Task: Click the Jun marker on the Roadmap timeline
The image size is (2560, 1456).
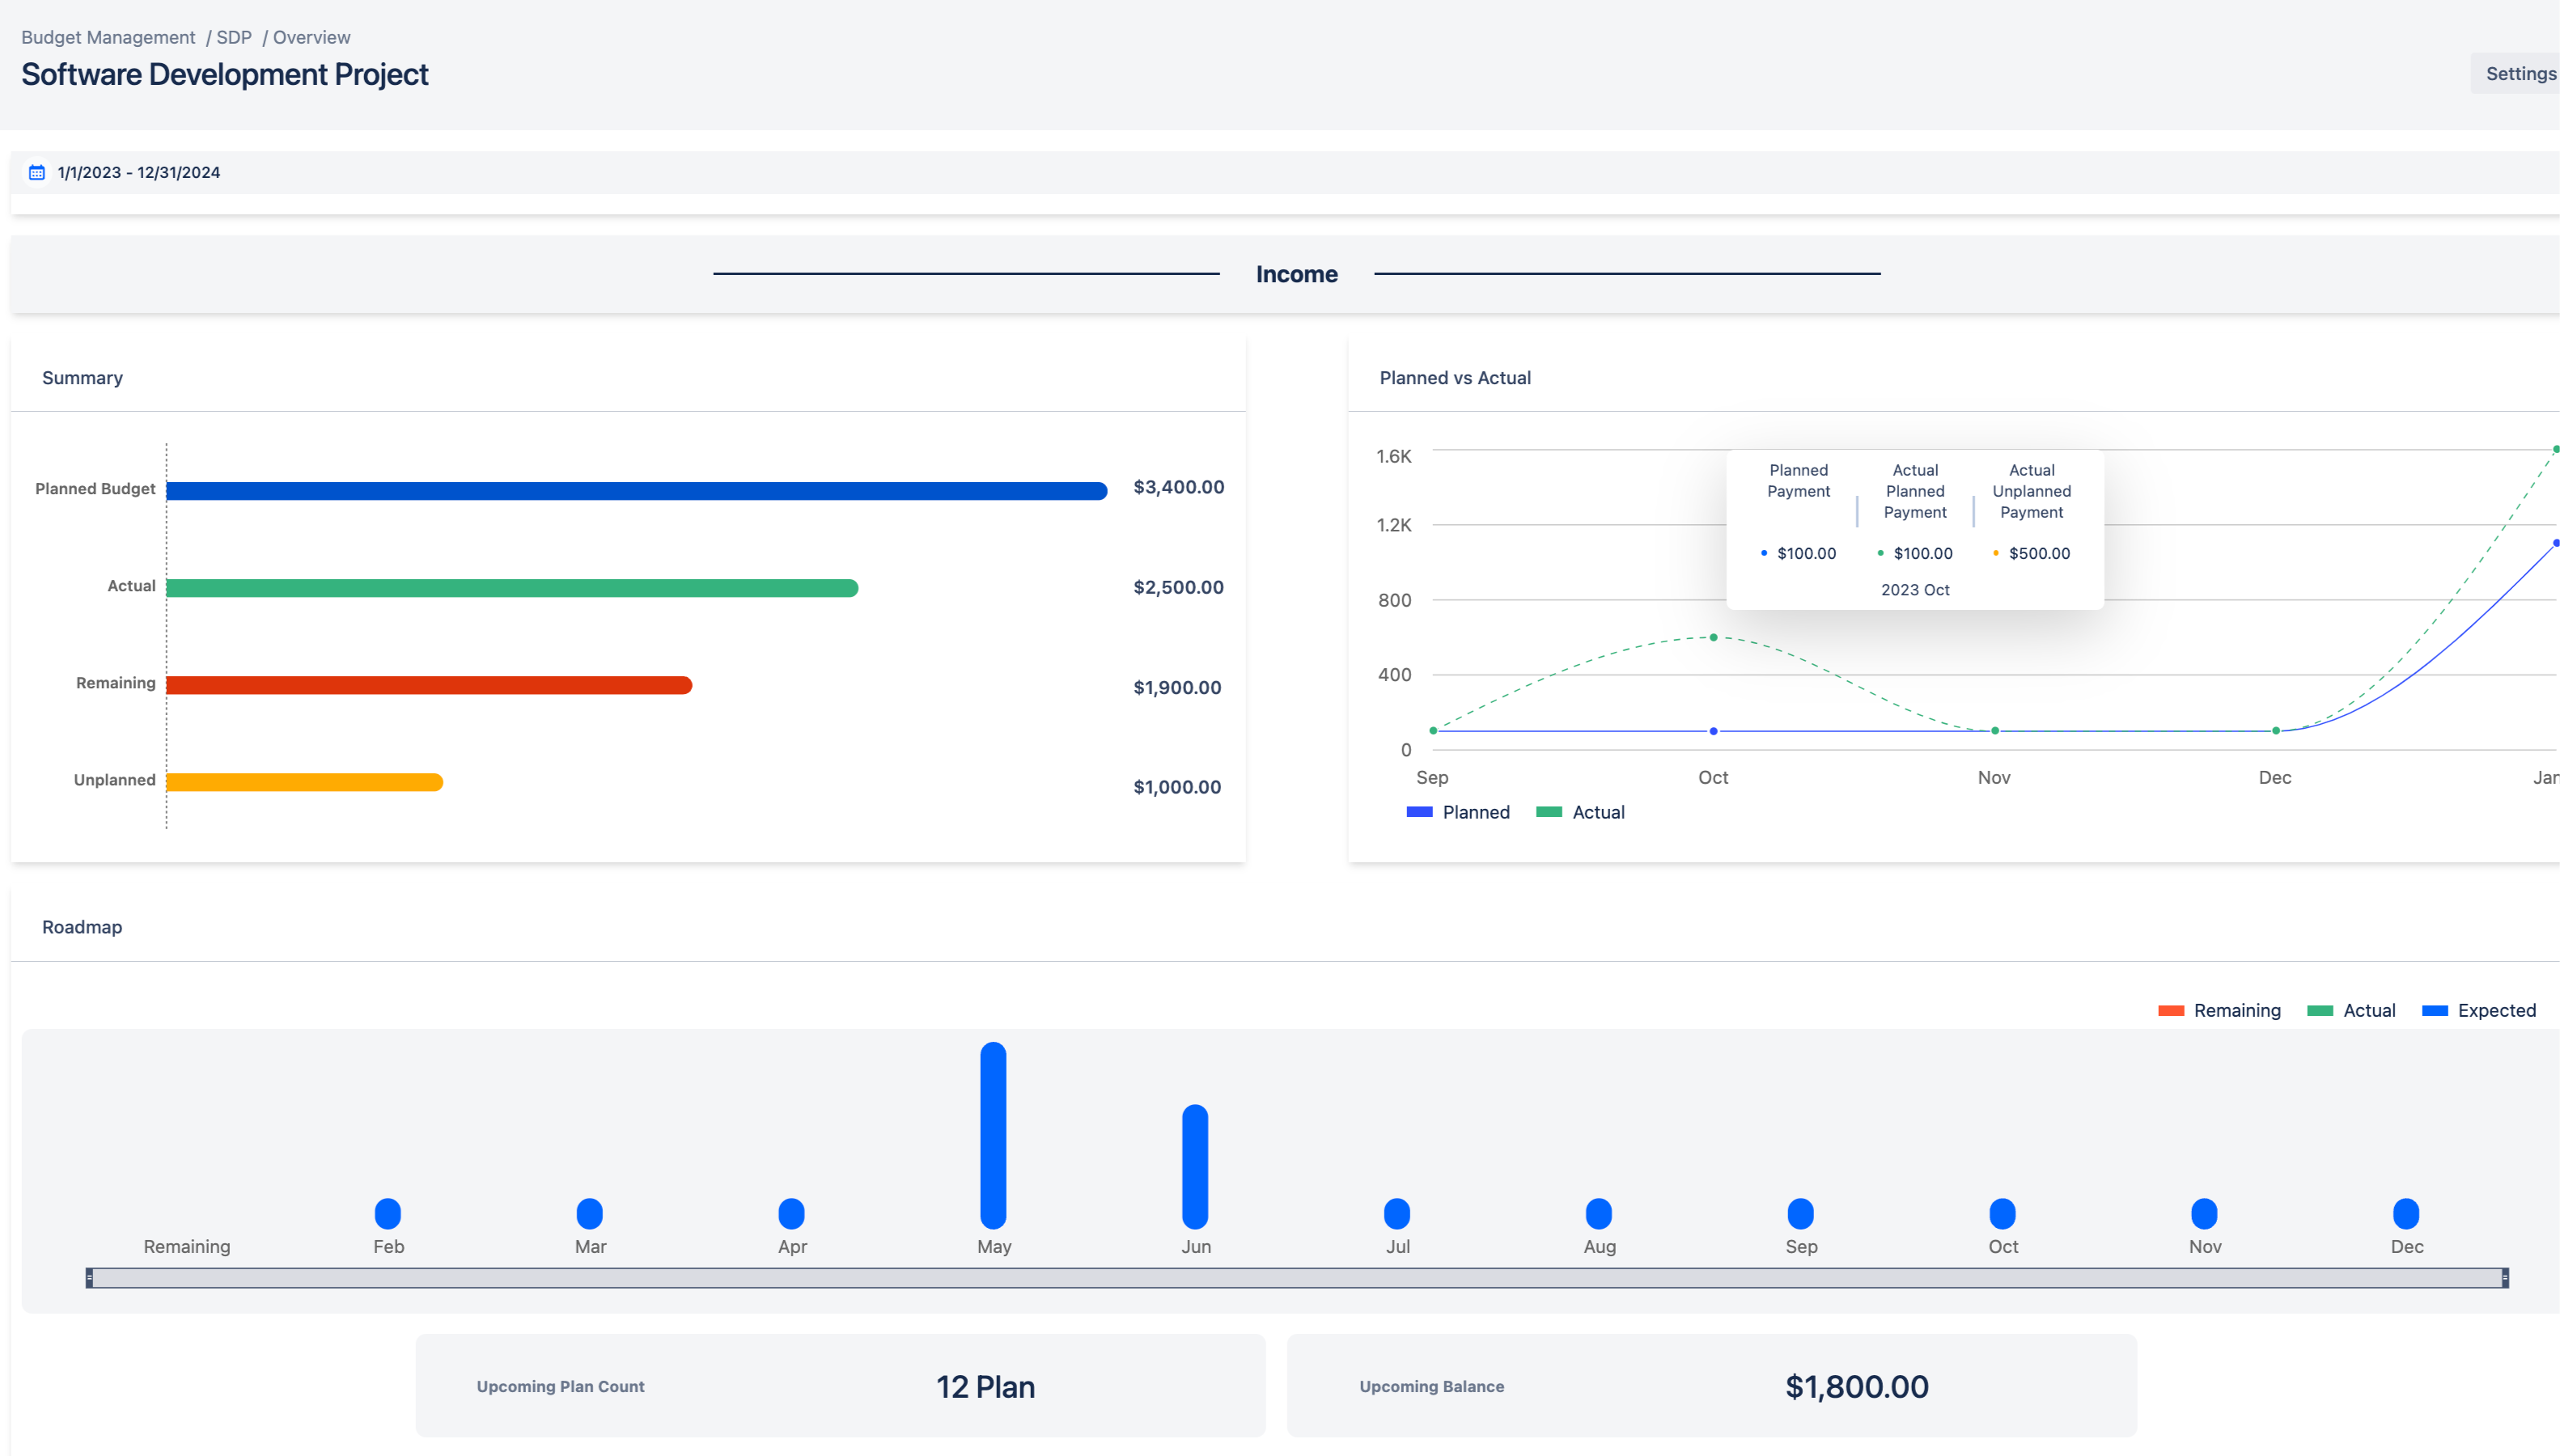Action: [x=1195, y=1165]
